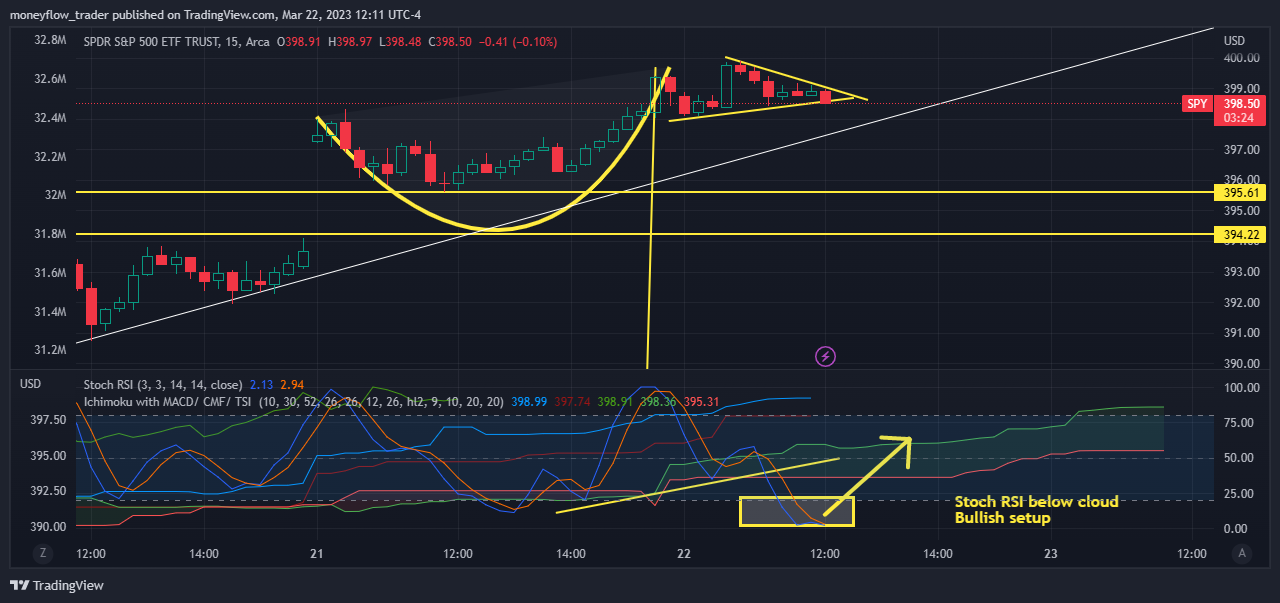Viewport: 1280px width, 603px height.
Task: Click the low value L398.48 in legend
Action: pos(400,42)
